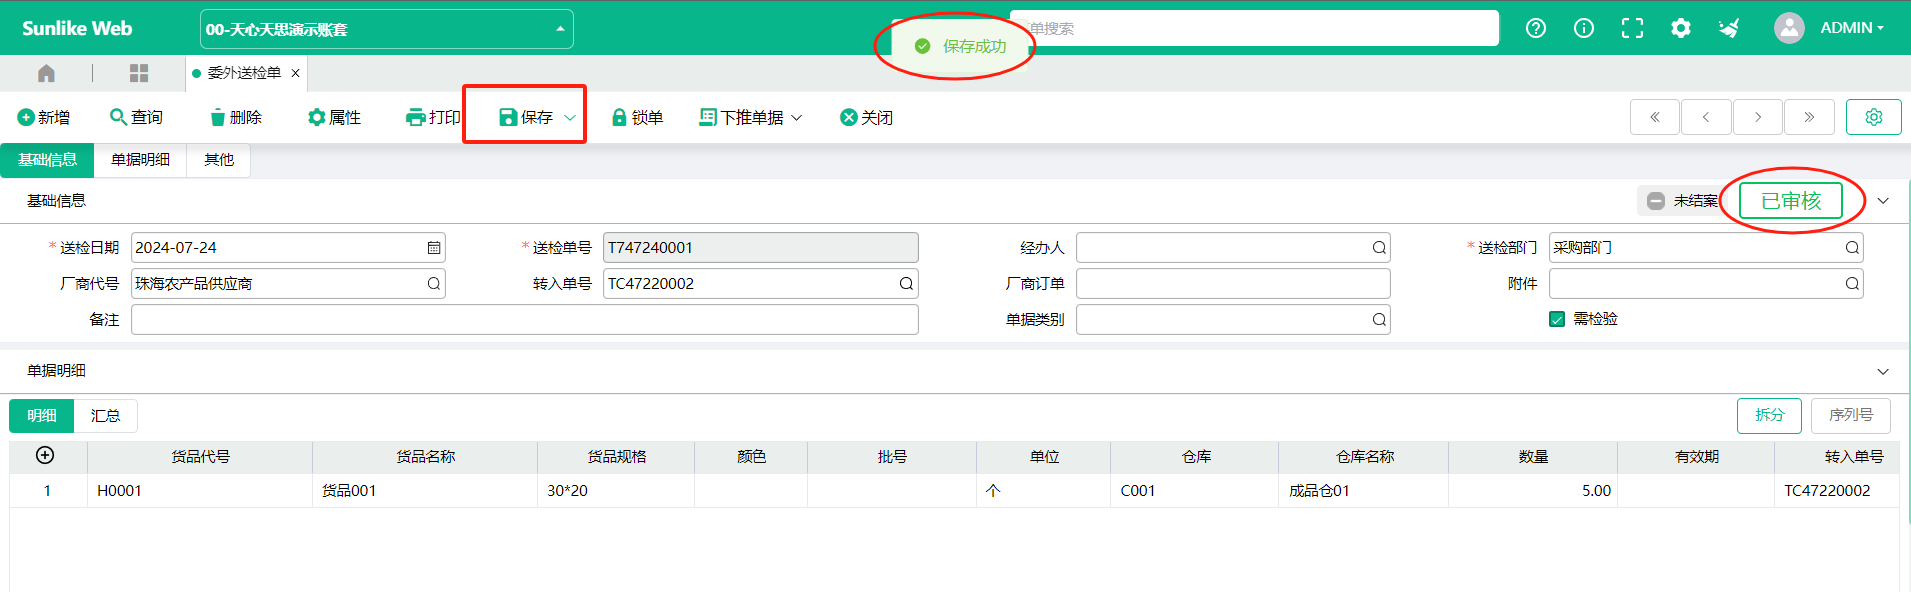
Task: Jump to last record arrow
Action: coord(1809,117)
